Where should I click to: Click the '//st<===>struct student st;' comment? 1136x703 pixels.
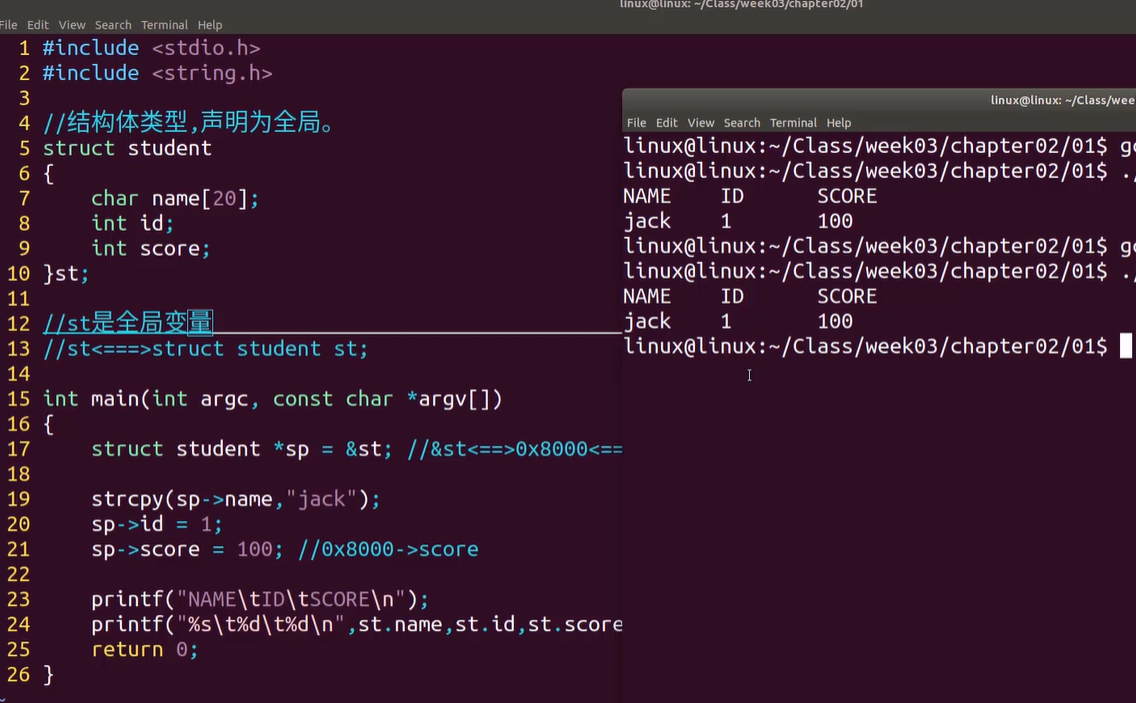(x=206, y=349)
